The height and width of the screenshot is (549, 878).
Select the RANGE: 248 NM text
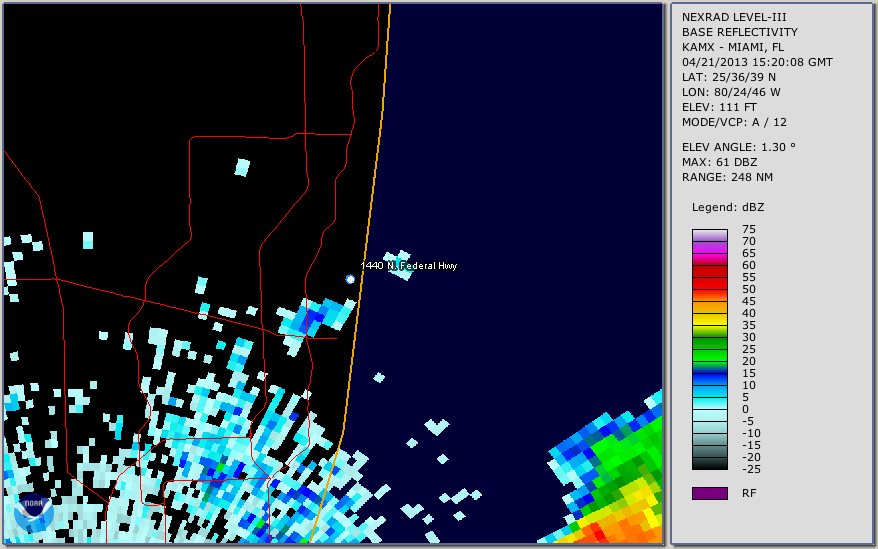pyautogui.click(x=727, y=178)
